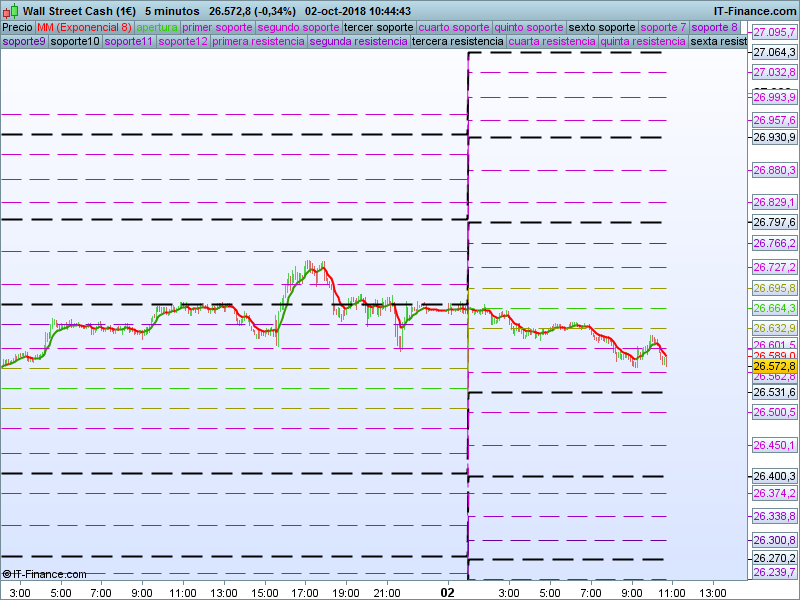Click the 26.632,9 price label
This screenshot has width=800, height=600.
(774, 328)
